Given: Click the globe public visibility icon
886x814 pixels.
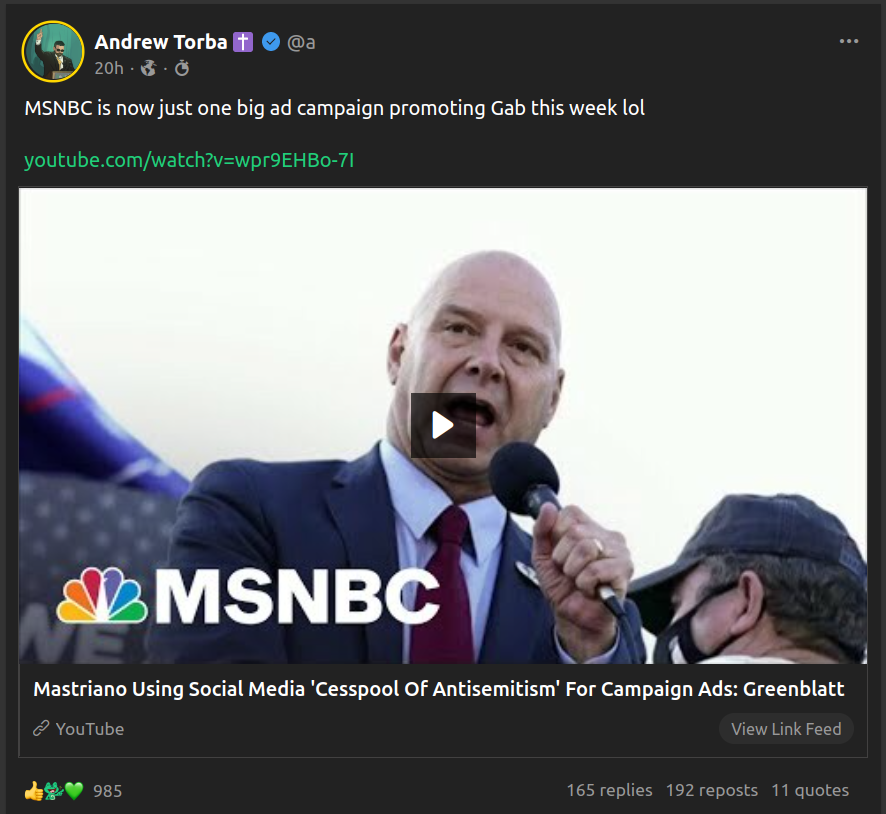Looking at the screenshot, I should click(149, 68).
